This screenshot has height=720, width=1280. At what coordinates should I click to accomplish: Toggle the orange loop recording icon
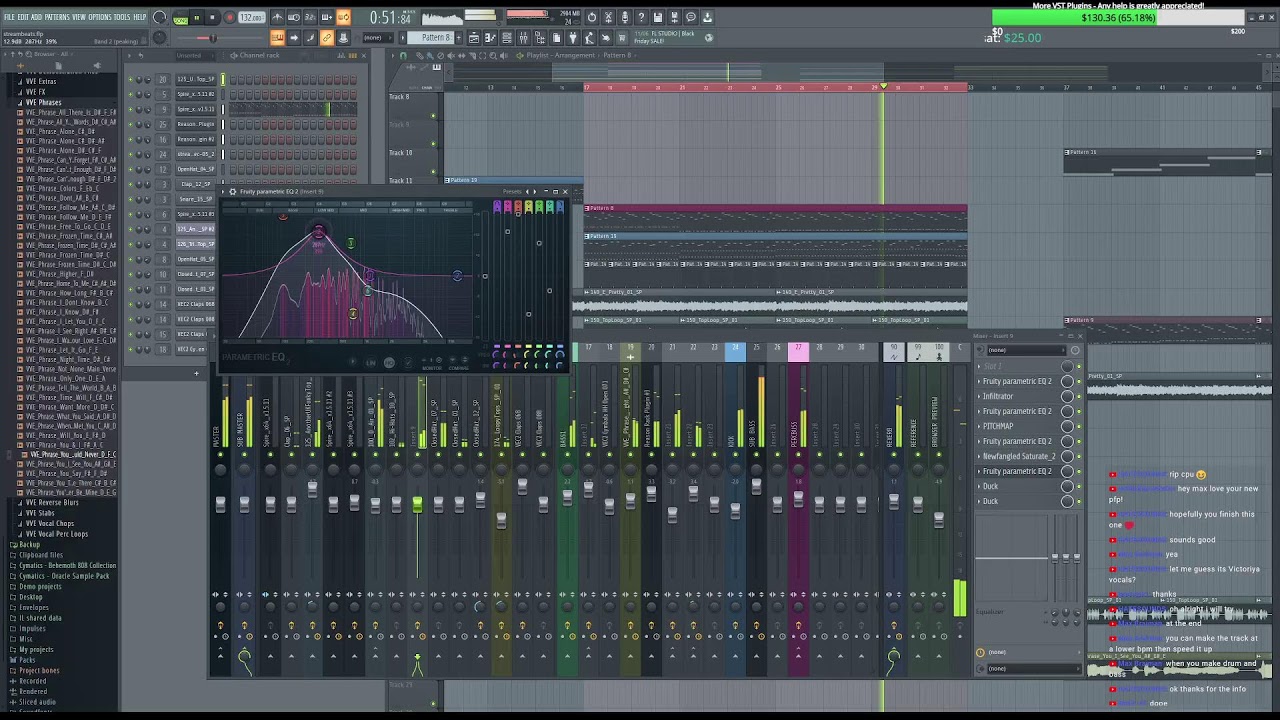pyautogui.click(x=344, y=17)
